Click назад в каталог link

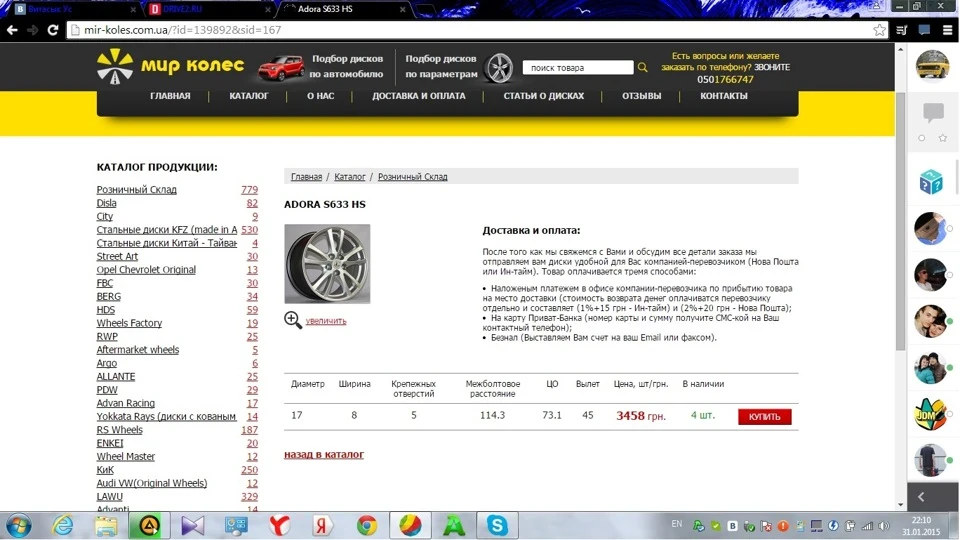[324, 454]
